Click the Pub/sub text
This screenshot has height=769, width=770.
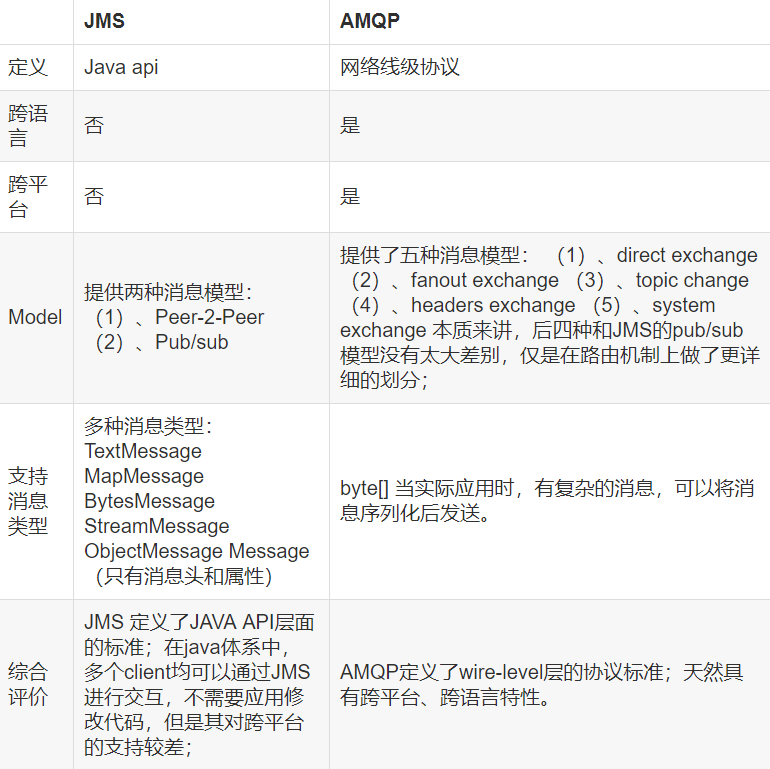coord(192,342)
